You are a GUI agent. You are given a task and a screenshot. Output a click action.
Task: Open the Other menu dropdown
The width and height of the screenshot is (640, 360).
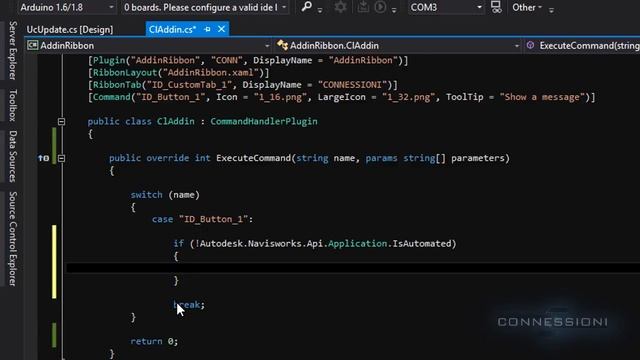click(x=527, y=7)
